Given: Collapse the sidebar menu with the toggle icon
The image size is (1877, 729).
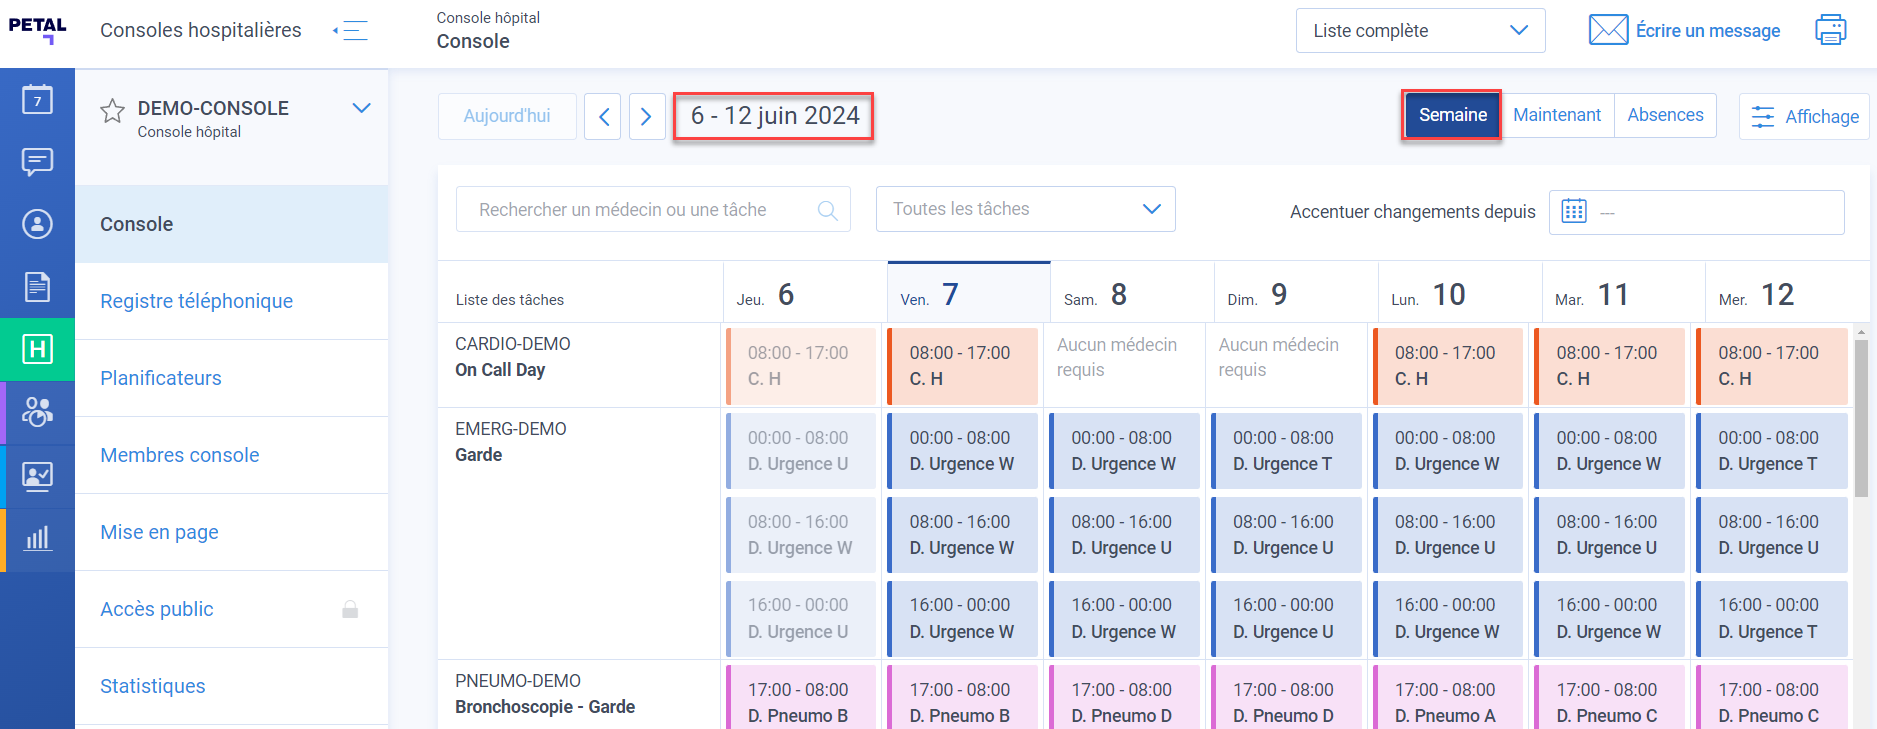Looking at the screenshot, I should pos(351,31).
